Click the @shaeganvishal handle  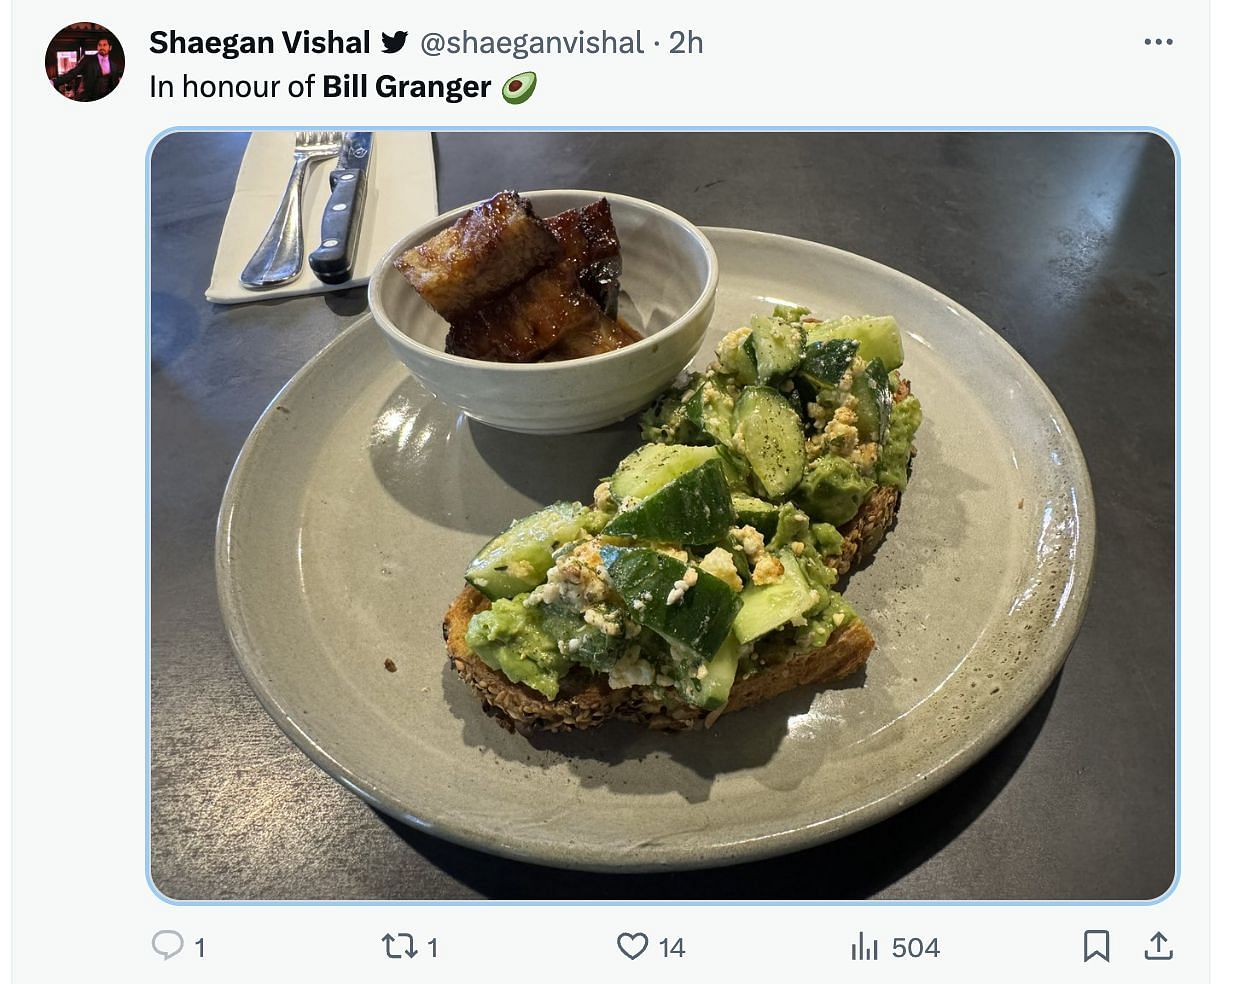point(531,42)
